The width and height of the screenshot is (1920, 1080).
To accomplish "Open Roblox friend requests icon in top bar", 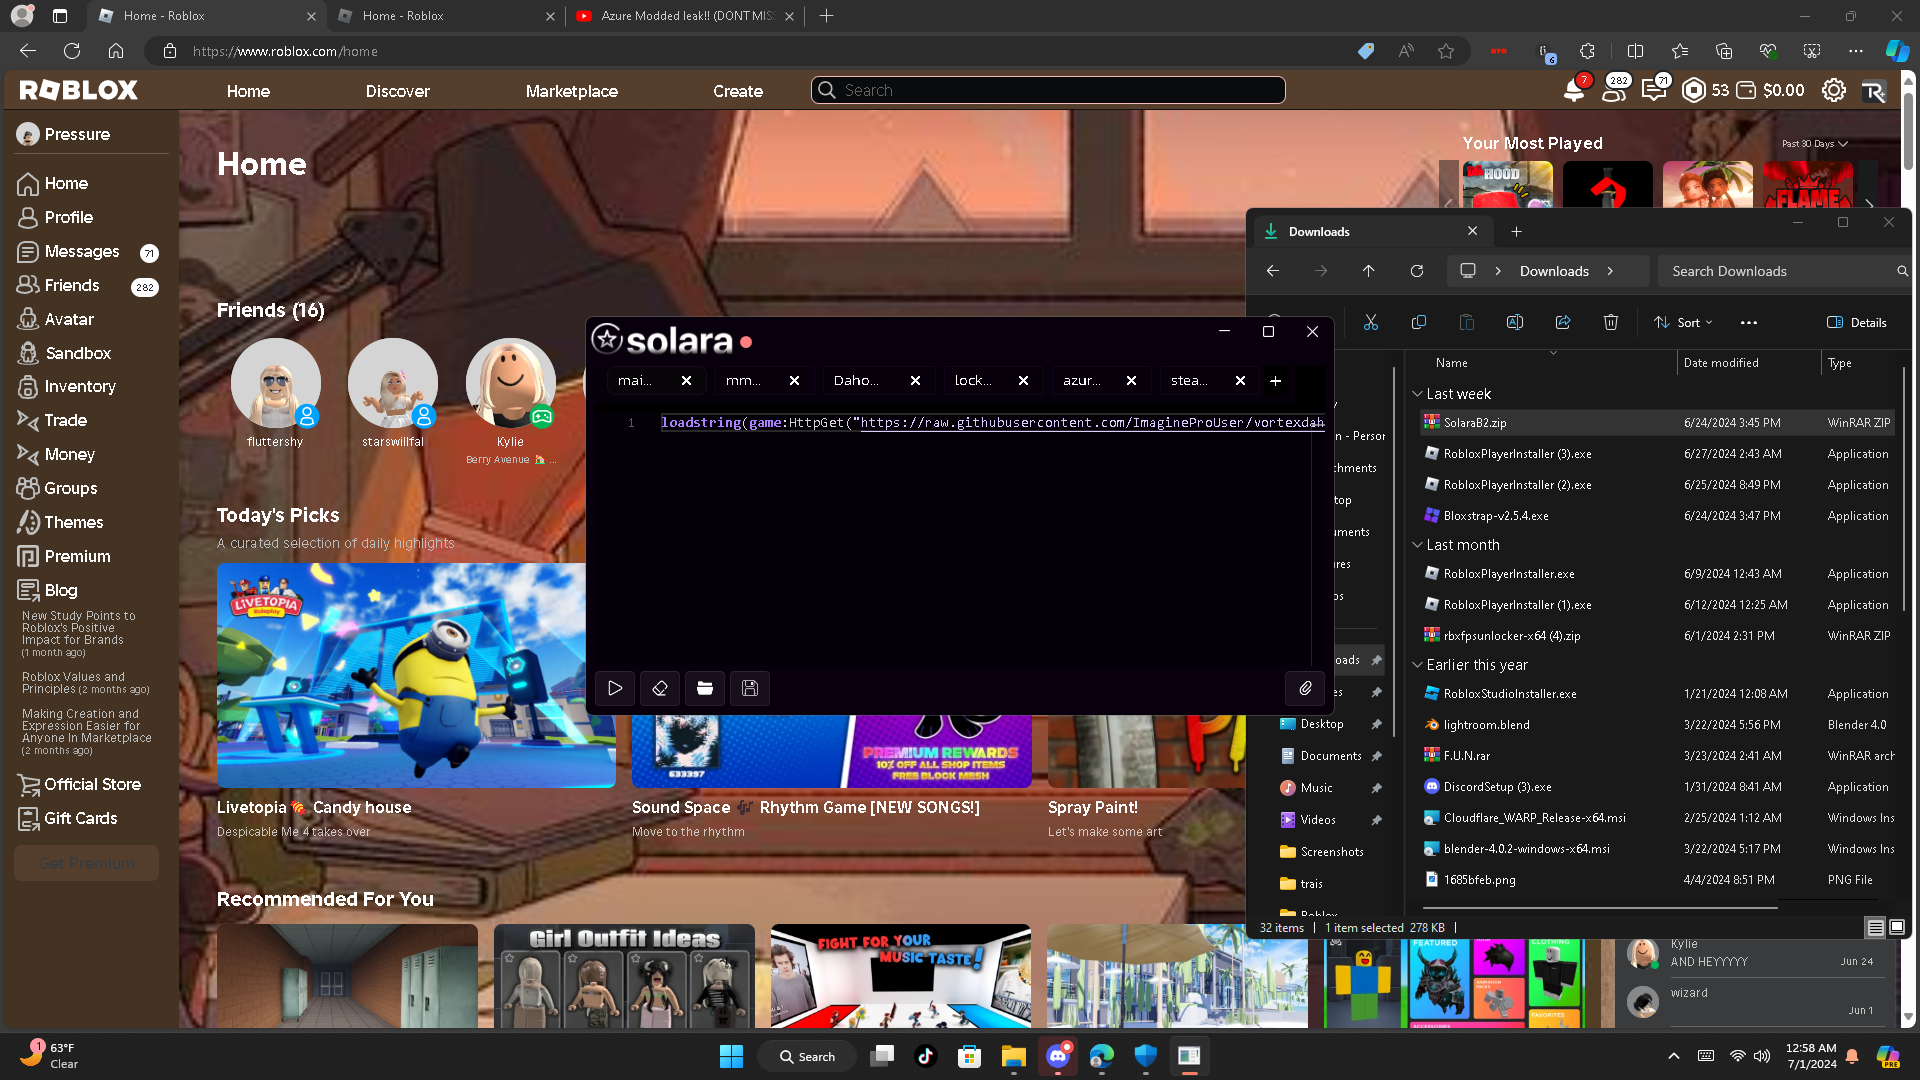I will click(x=1613, y=90).
